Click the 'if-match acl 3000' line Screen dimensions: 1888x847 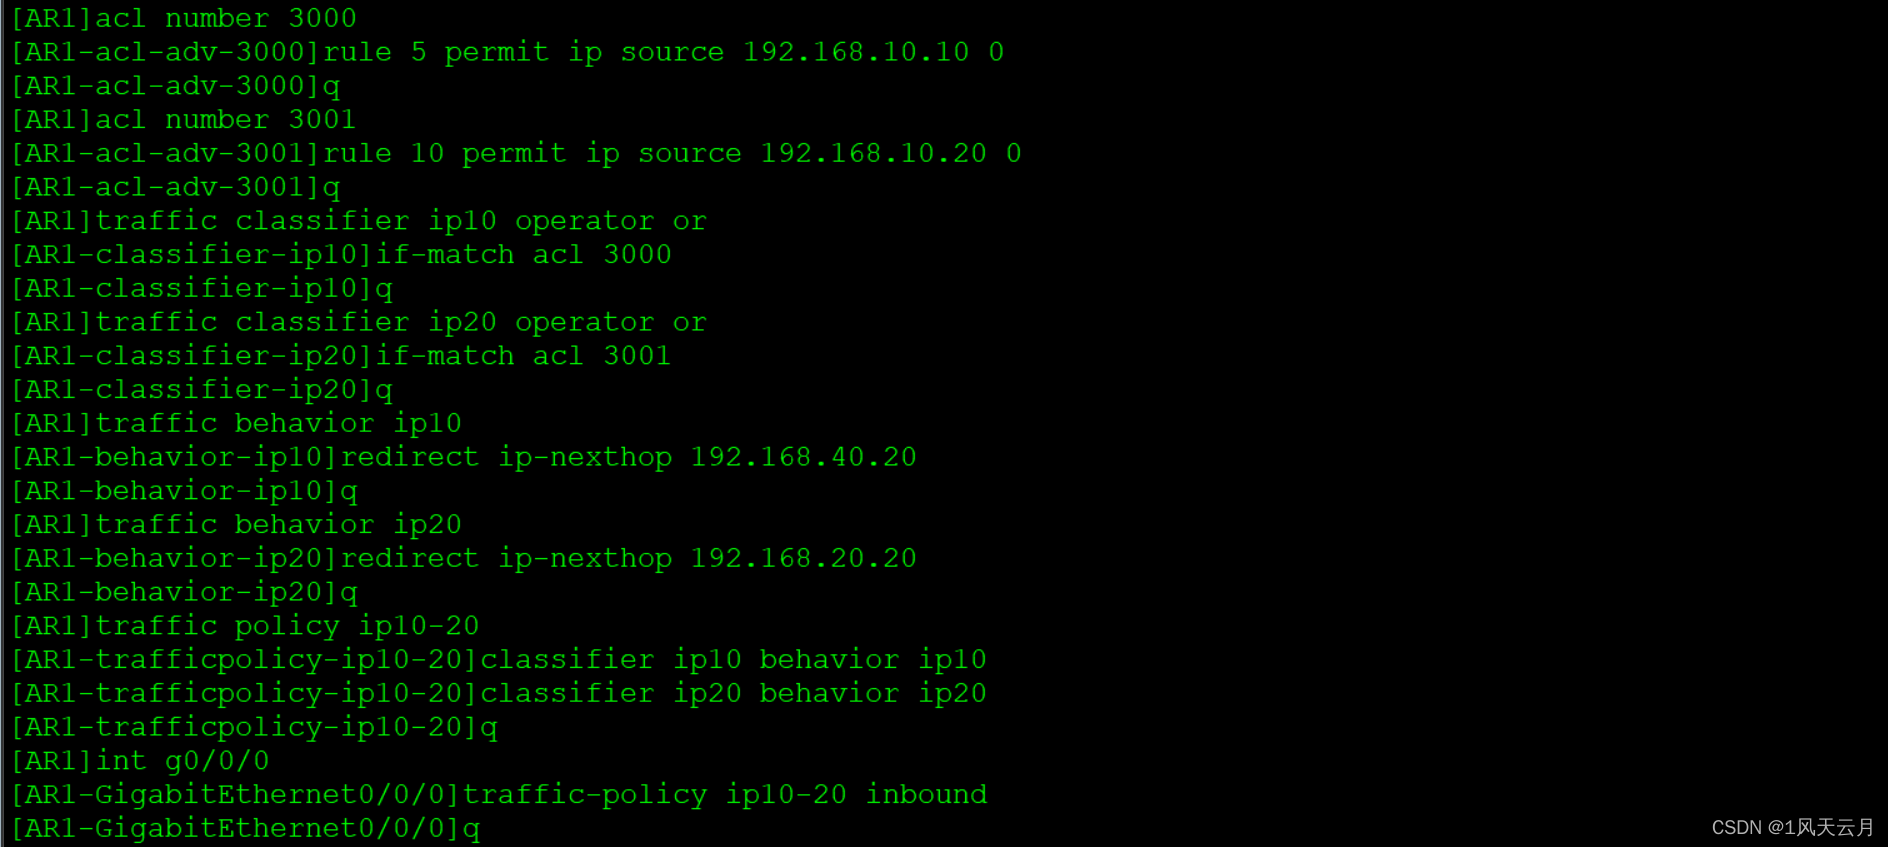point(341,254)
